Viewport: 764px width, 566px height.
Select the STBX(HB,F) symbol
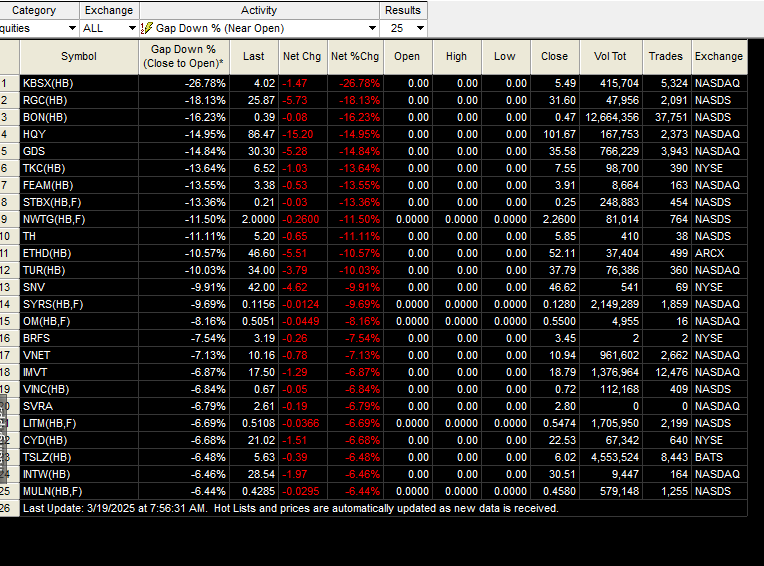[52, 203]
